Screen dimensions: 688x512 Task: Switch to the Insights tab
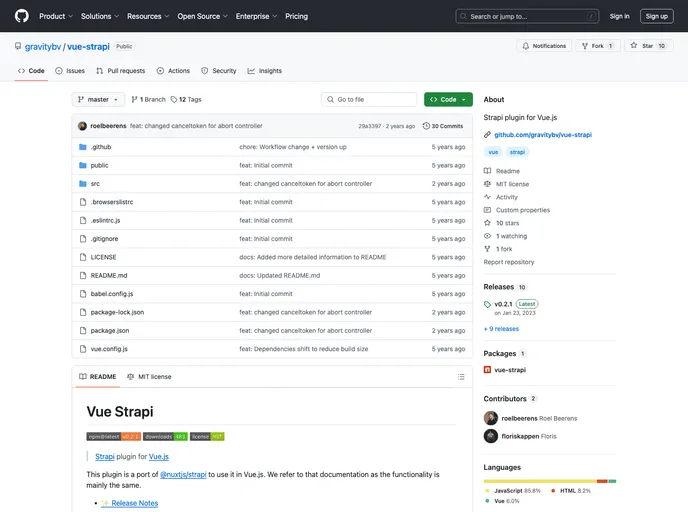(x=265, y=71)
